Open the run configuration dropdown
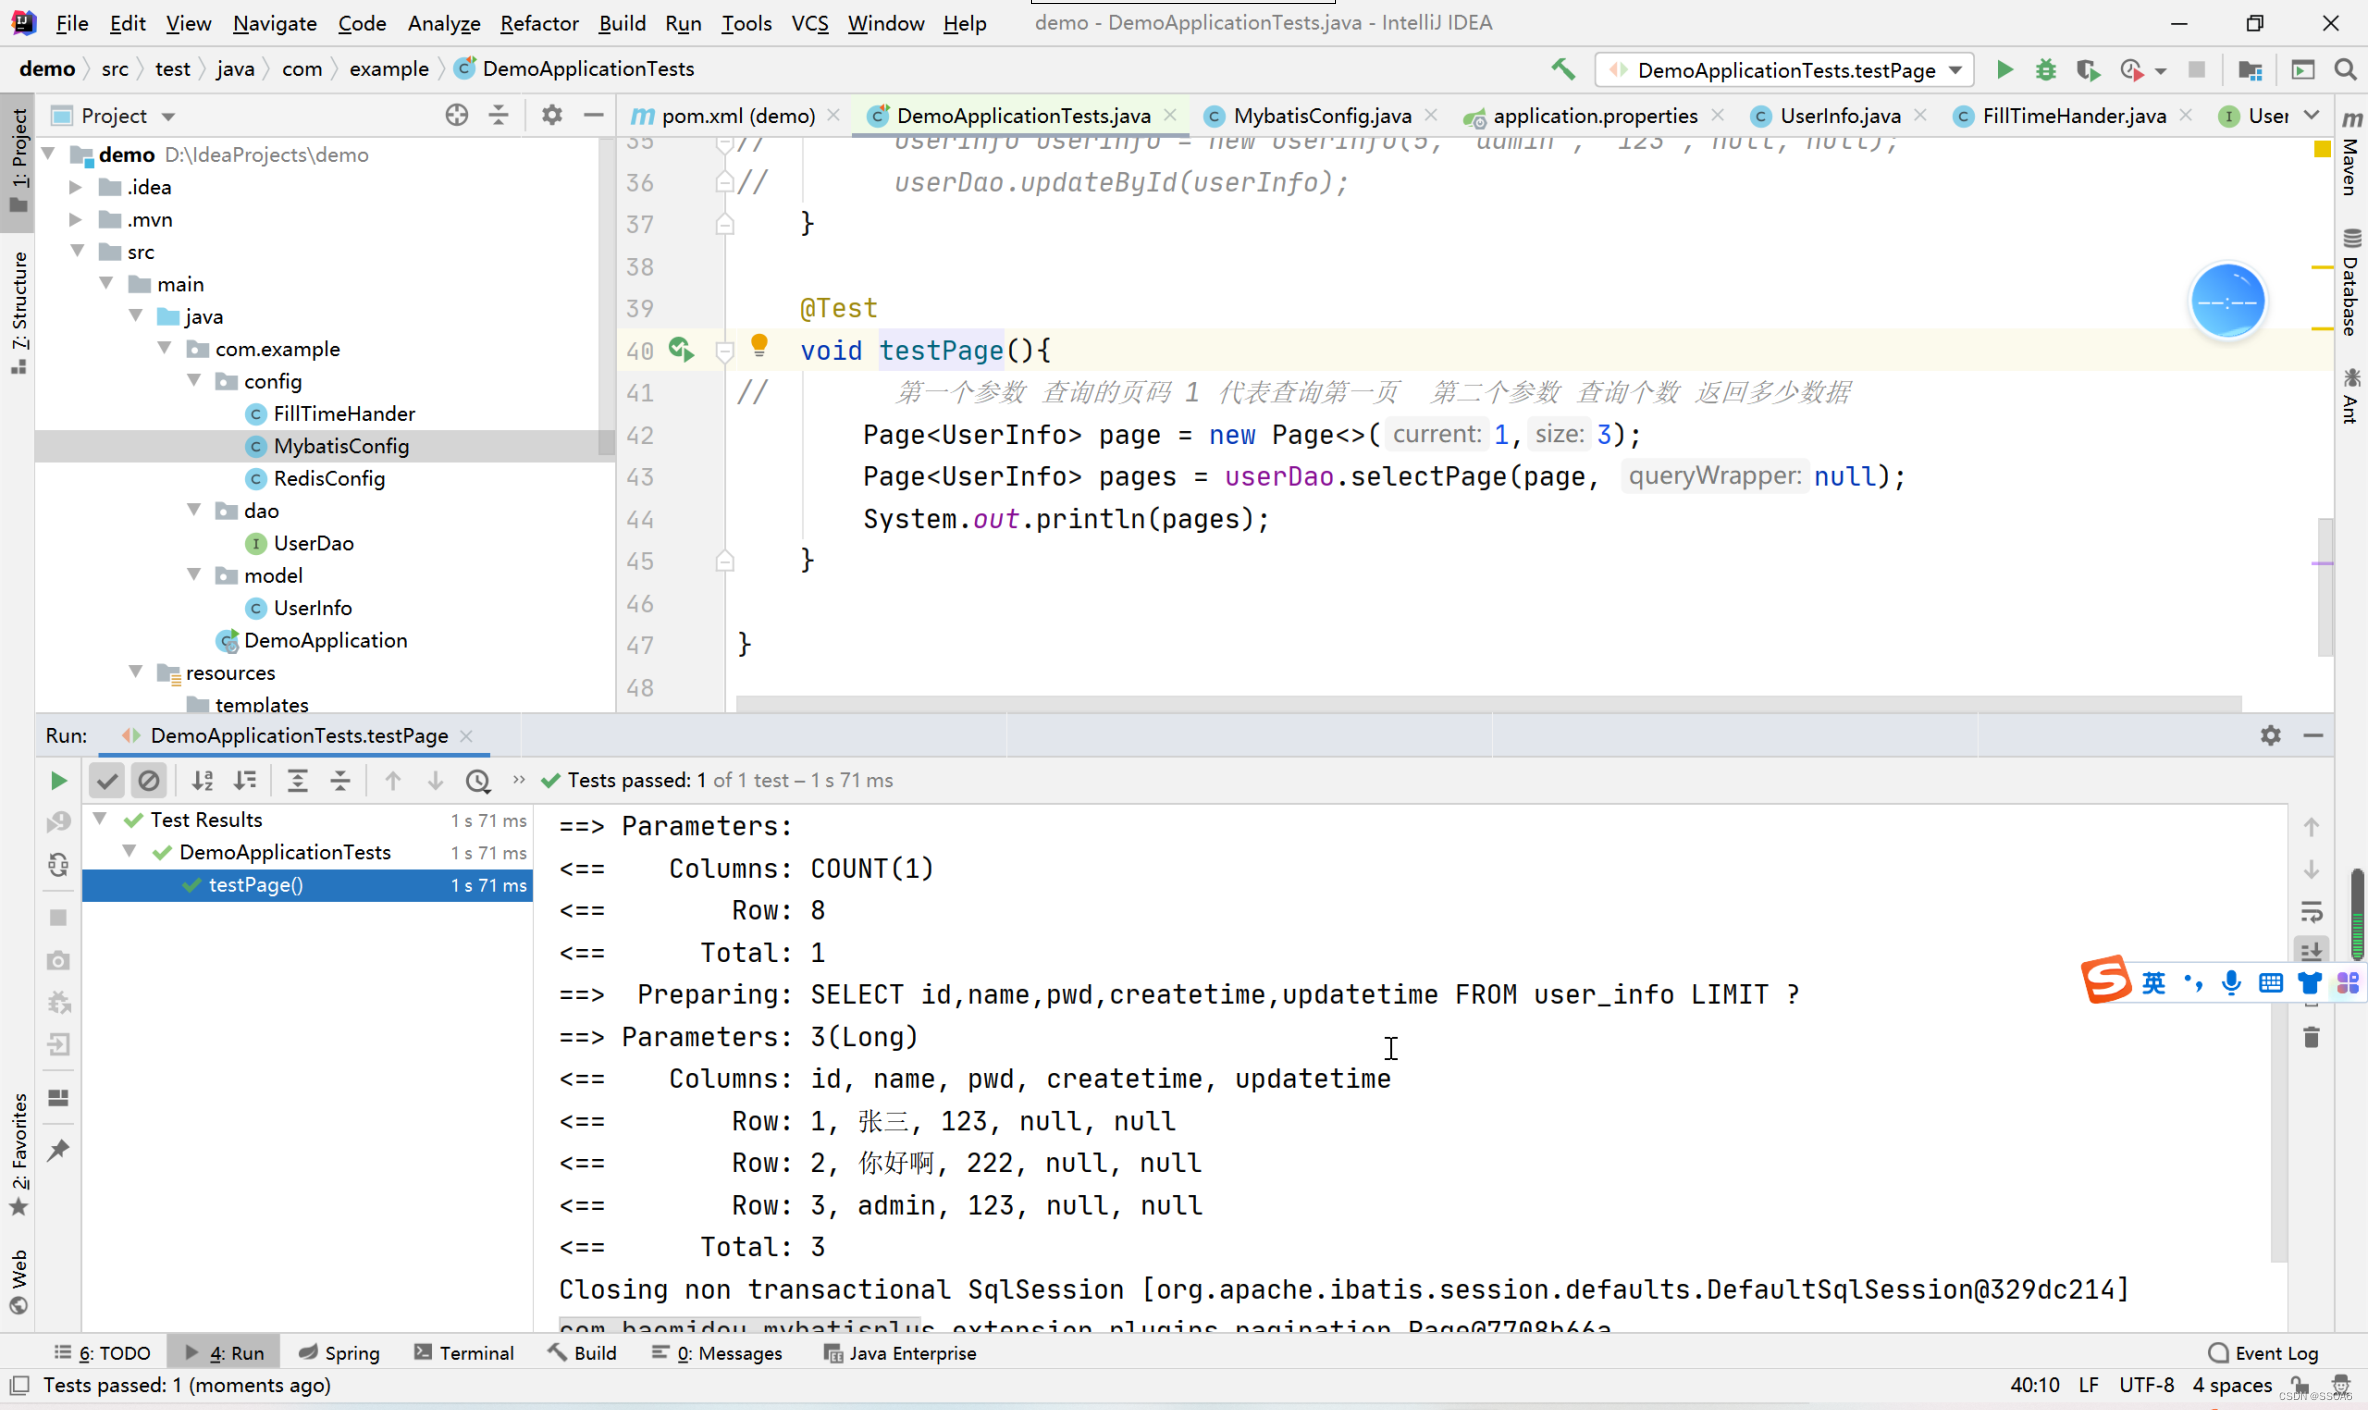Screen dimensions: 2368x1410 1783,69
